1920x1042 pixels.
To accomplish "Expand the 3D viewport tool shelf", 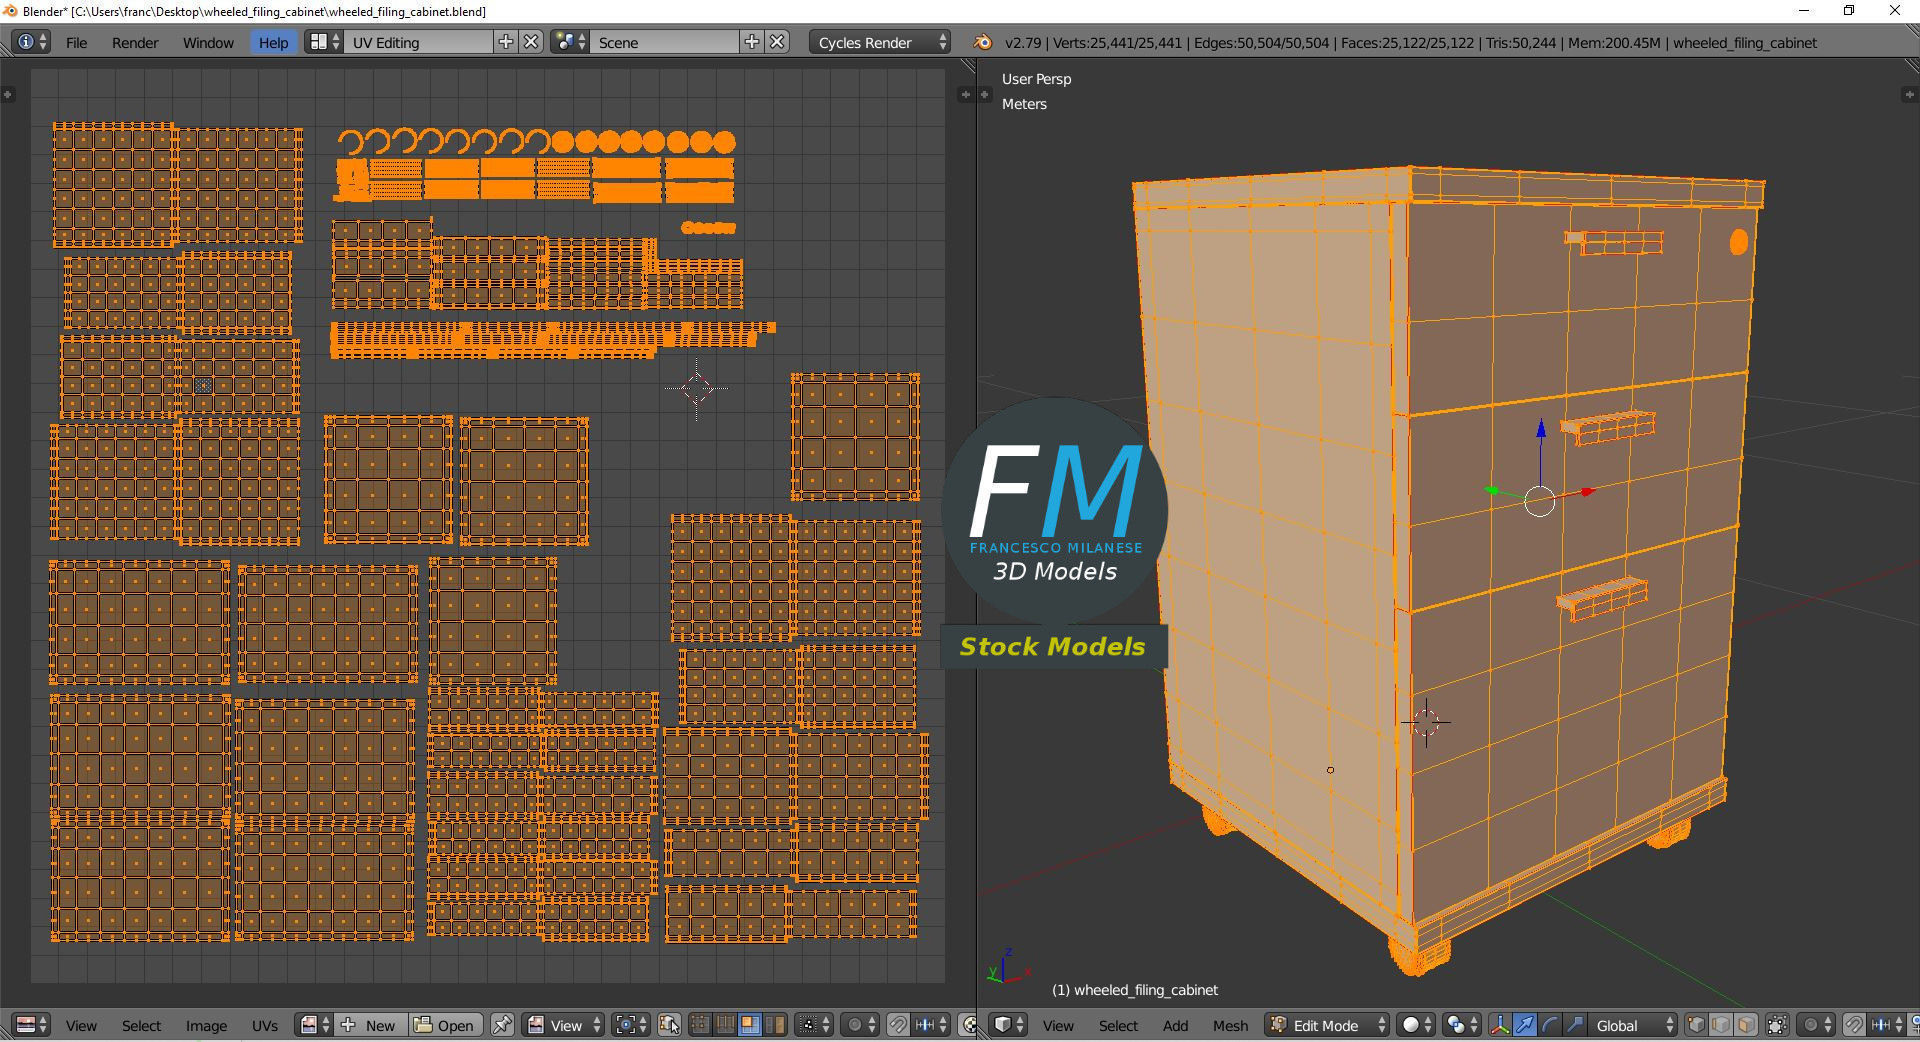I will coord(985,95).
